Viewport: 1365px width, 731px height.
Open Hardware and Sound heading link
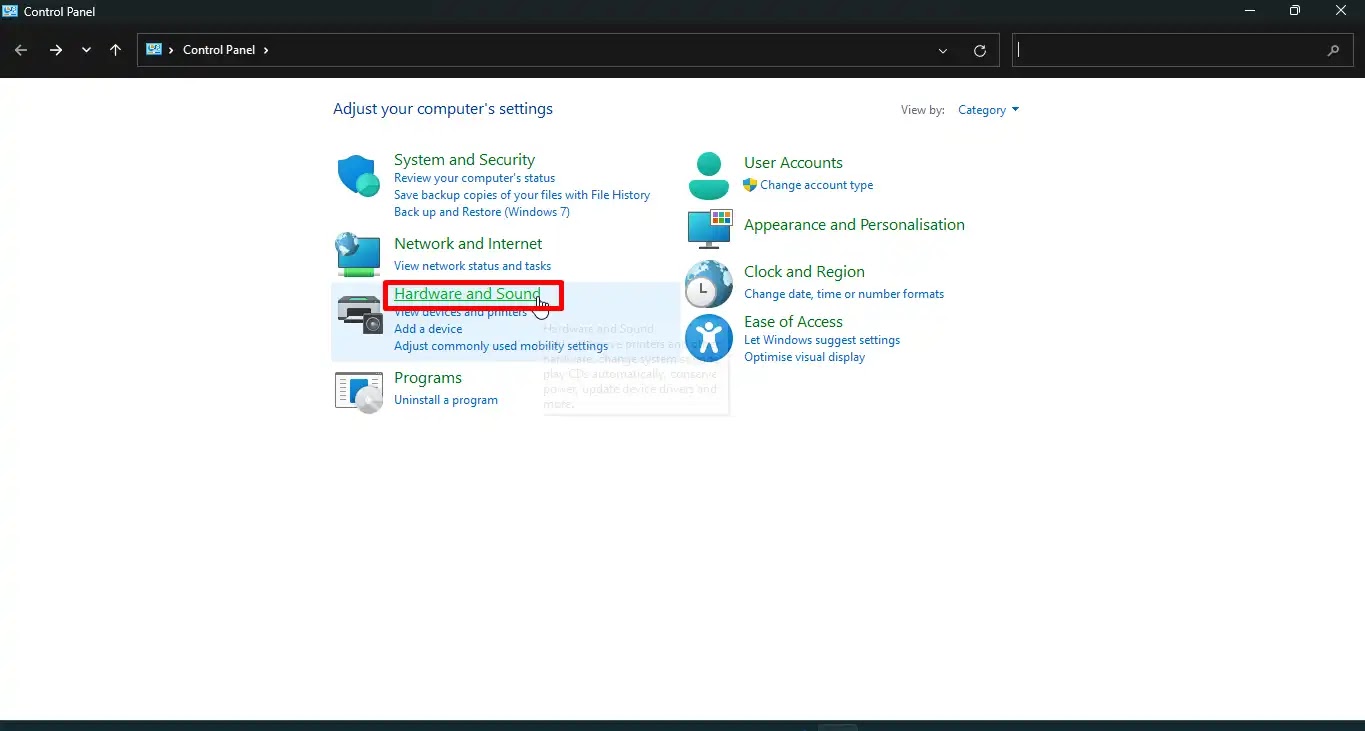tap(467, 294)
